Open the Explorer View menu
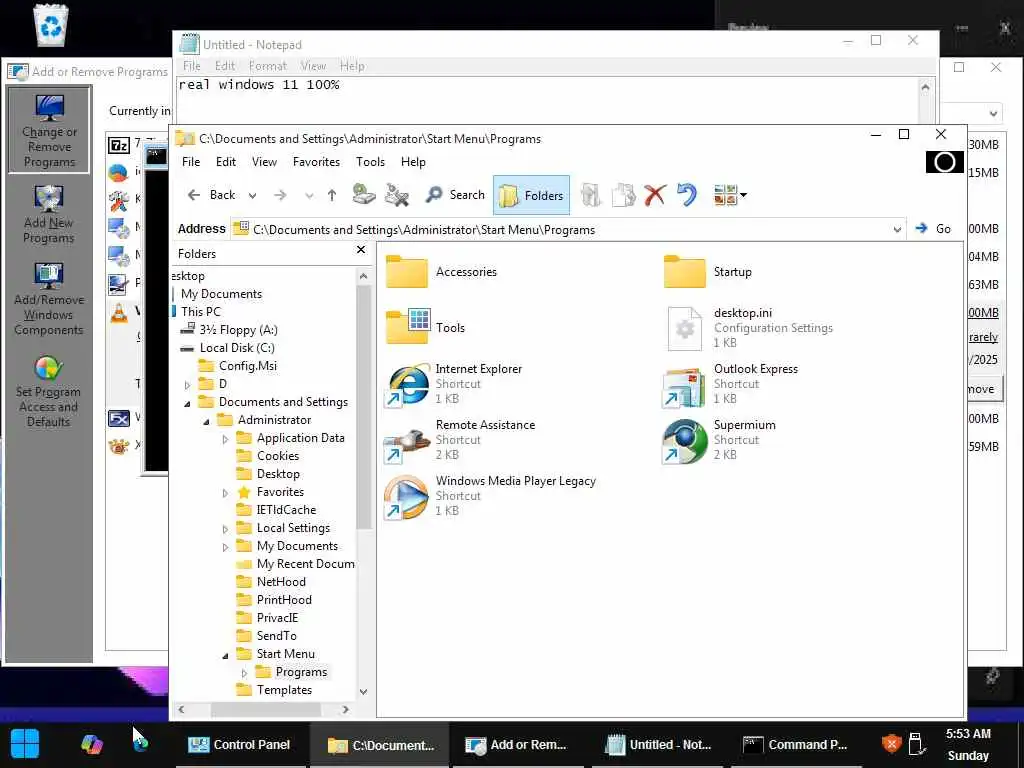 [264, 162]
